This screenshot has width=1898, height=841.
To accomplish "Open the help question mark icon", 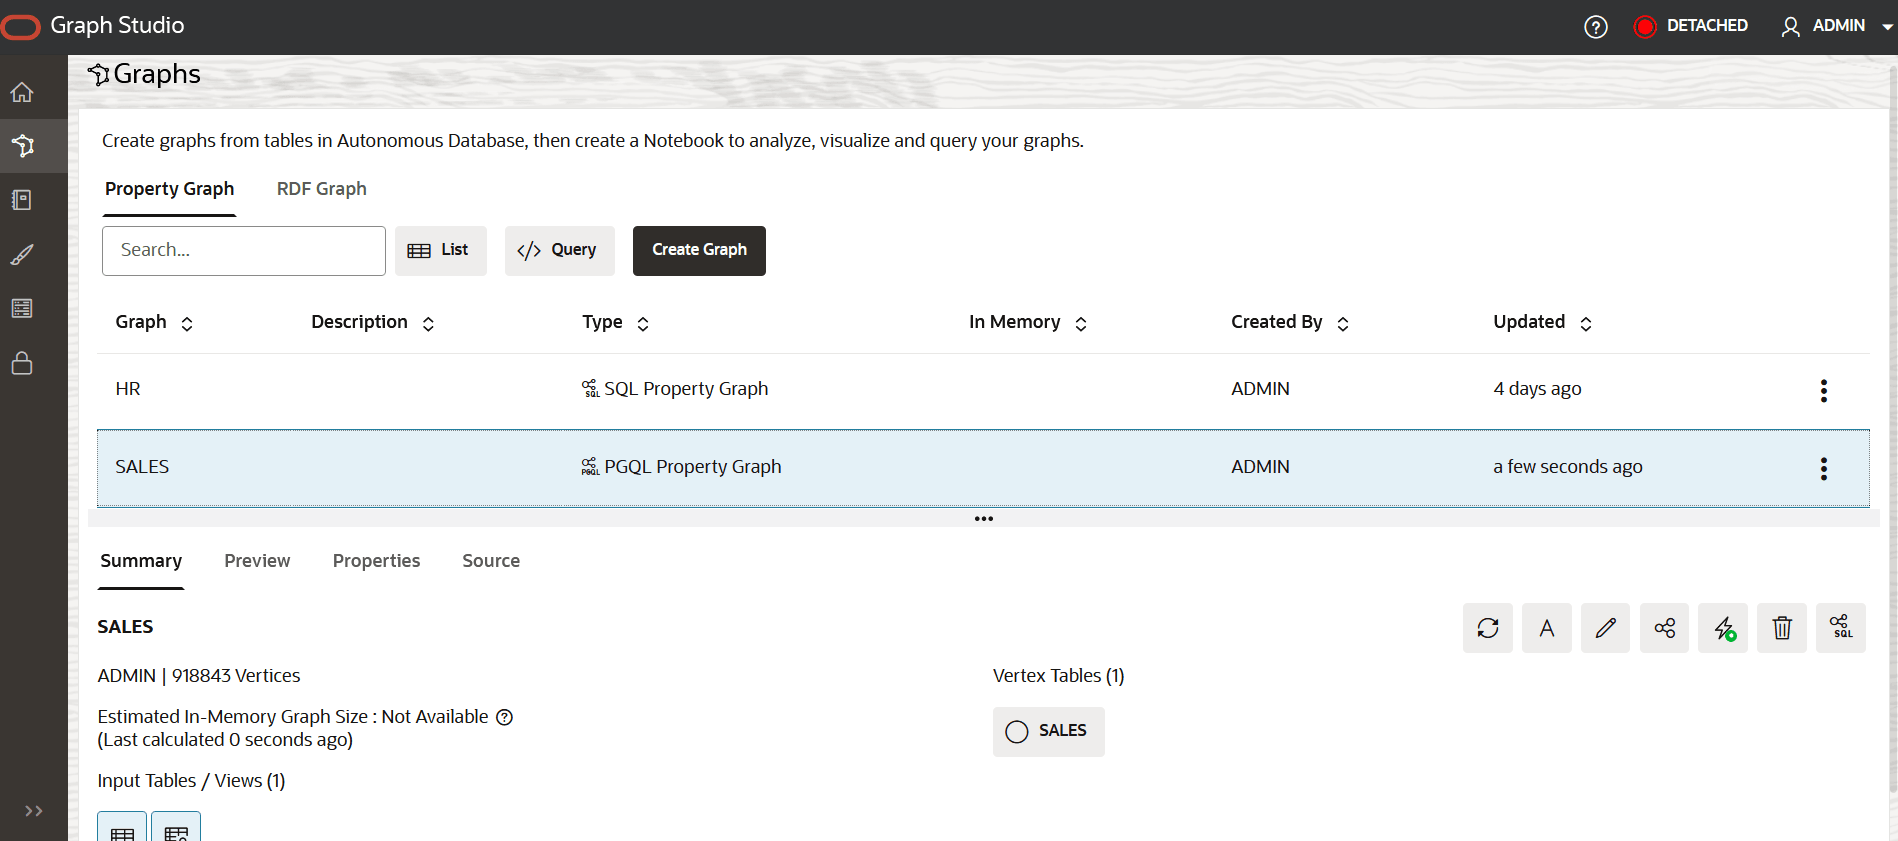I will pyautogui.click(x=1596, y=27).
